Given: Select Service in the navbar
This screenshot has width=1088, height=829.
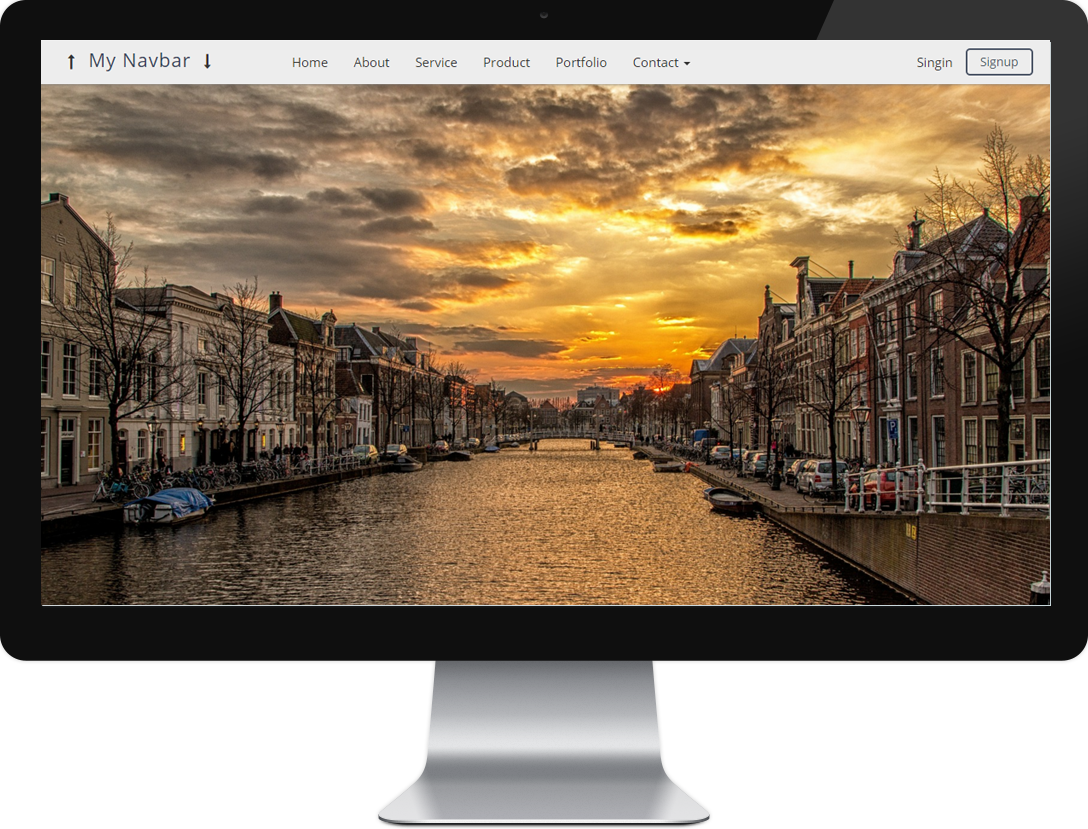Looking at the screenshot, I should coord(436,62).
